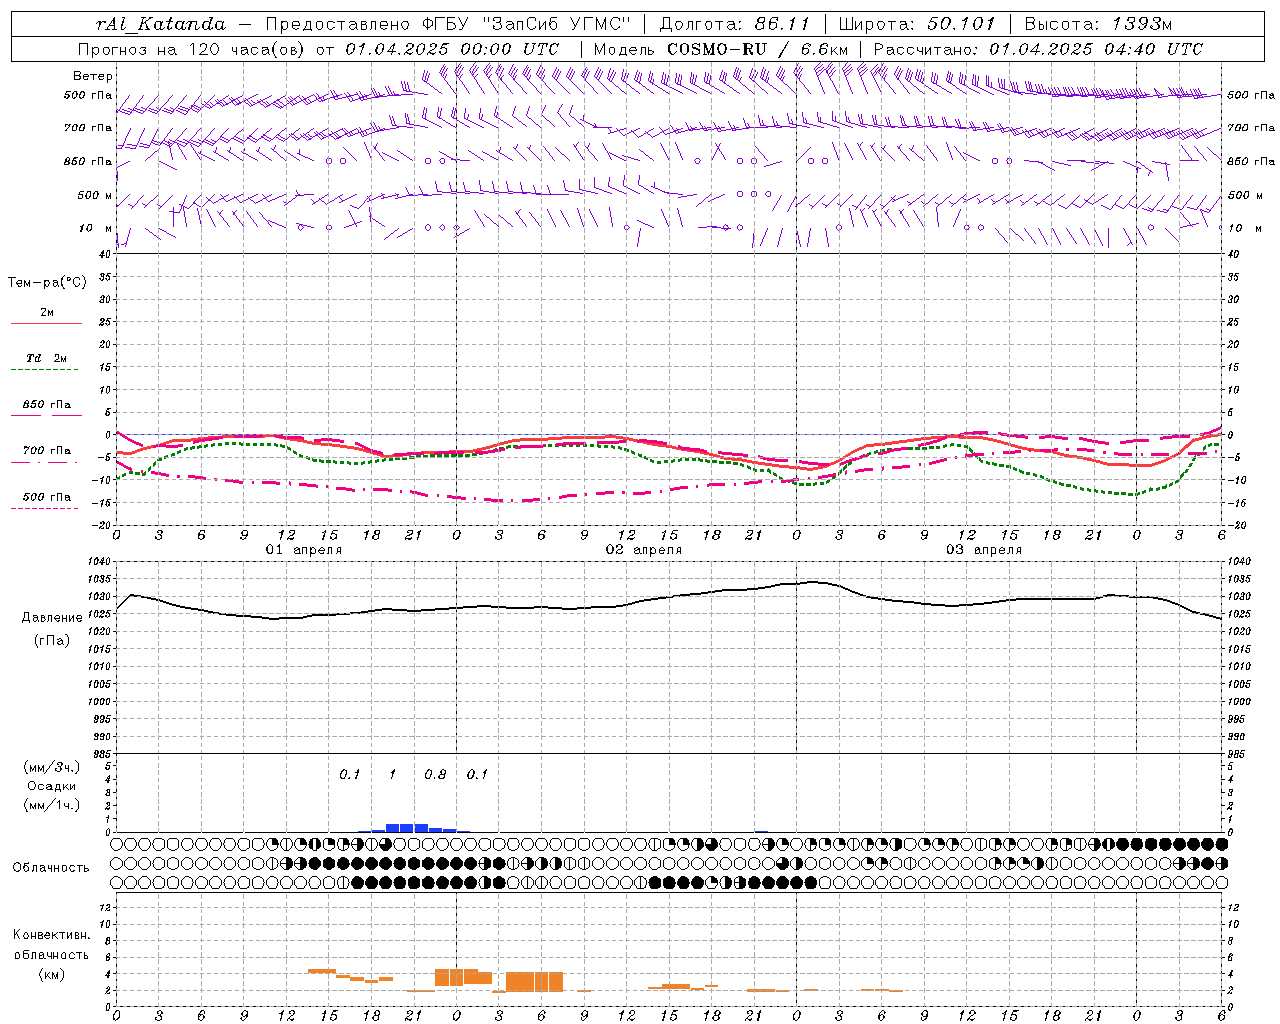Click the "Тем-ра(°C)" temperature label

pos(47,283)
